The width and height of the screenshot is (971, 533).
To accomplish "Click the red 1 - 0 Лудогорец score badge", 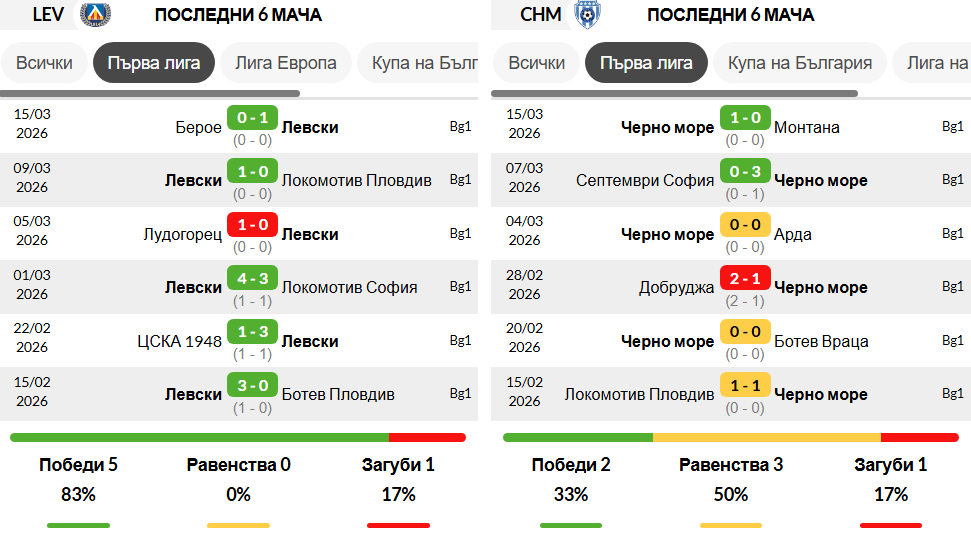I will [x=252, y=225].
